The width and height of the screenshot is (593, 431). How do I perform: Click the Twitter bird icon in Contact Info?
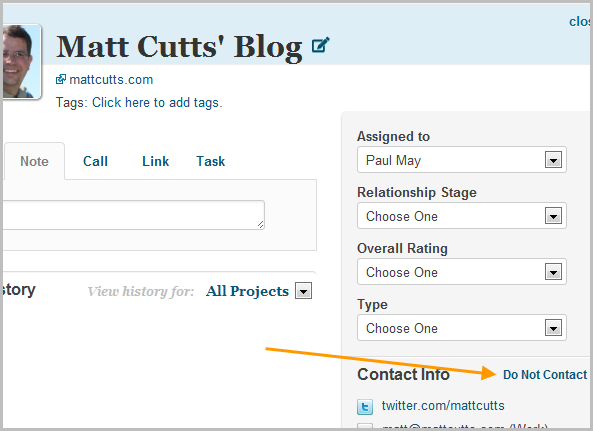coord(365,407)
